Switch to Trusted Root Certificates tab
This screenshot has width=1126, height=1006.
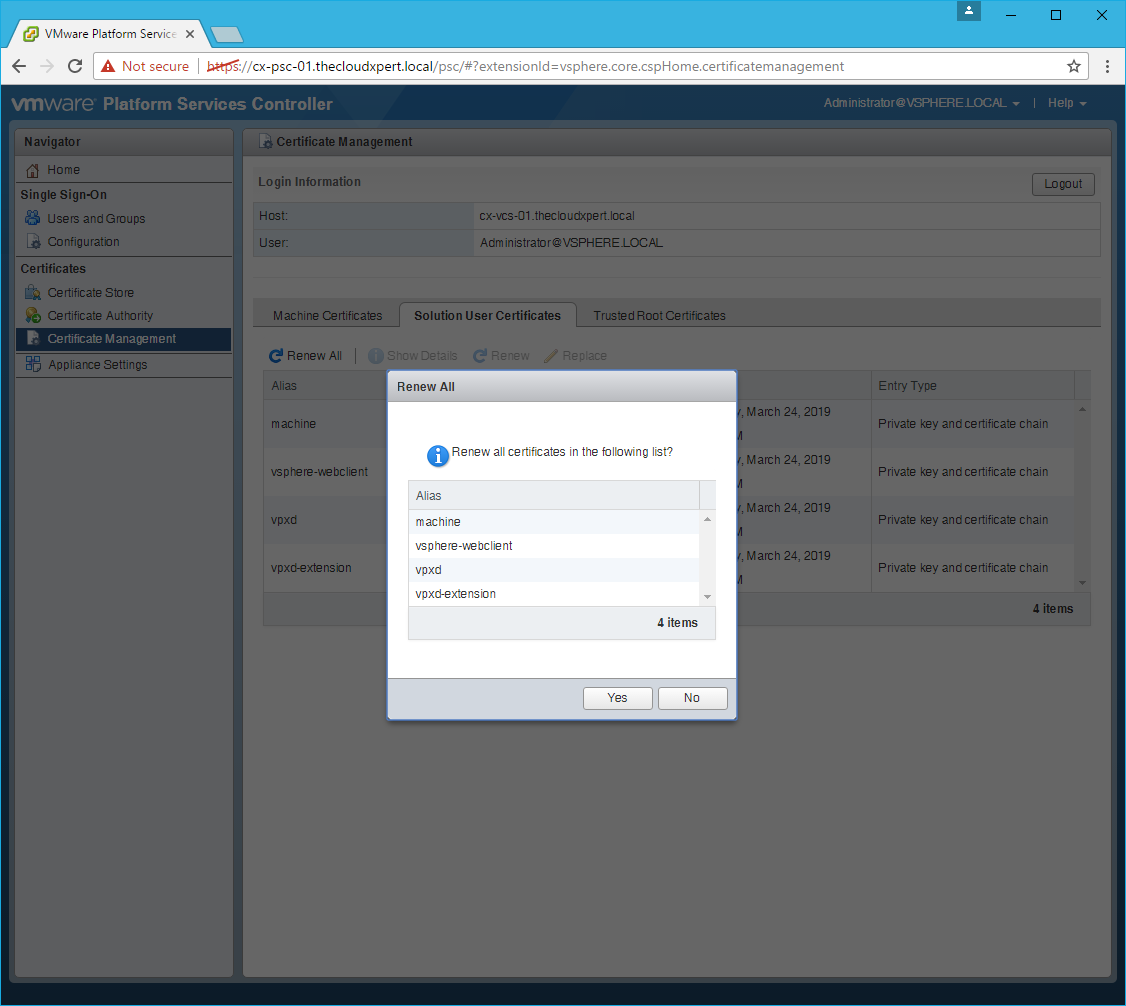tap(659, 316)
